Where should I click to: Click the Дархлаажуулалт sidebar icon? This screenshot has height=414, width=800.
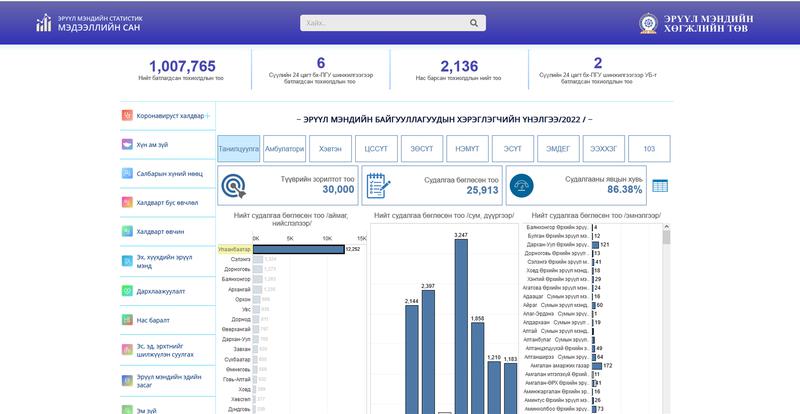click(127, 291)
